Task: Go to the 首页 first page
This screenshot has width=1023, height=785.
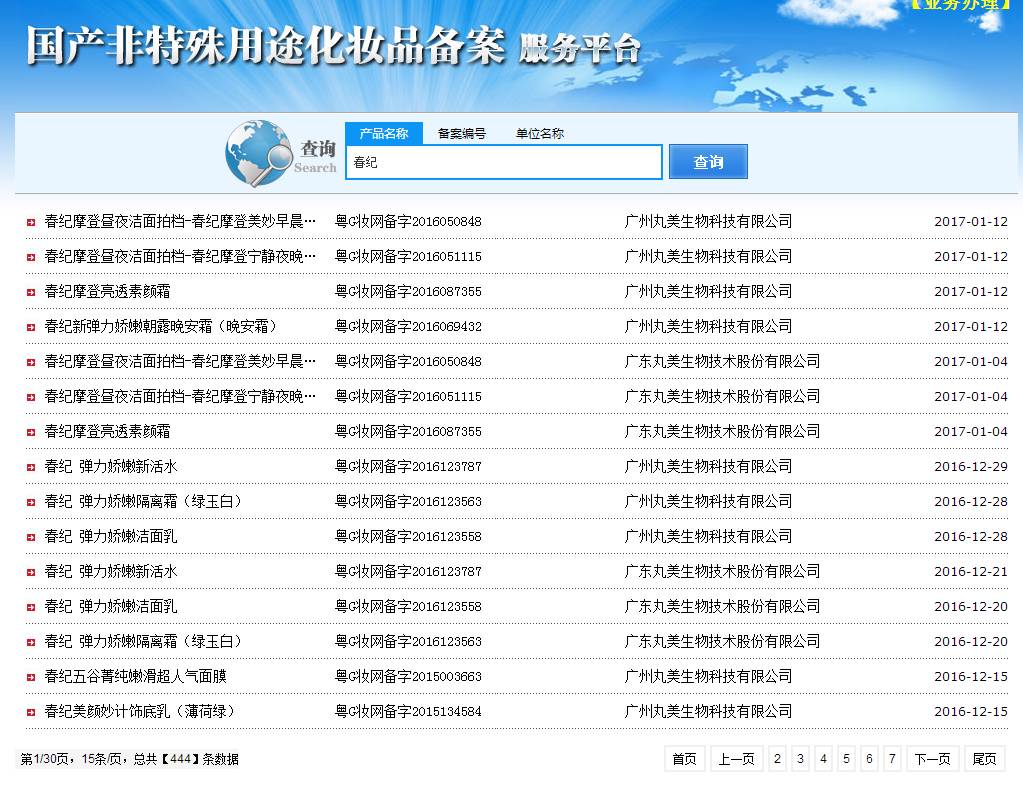Action: click(684, 759)
